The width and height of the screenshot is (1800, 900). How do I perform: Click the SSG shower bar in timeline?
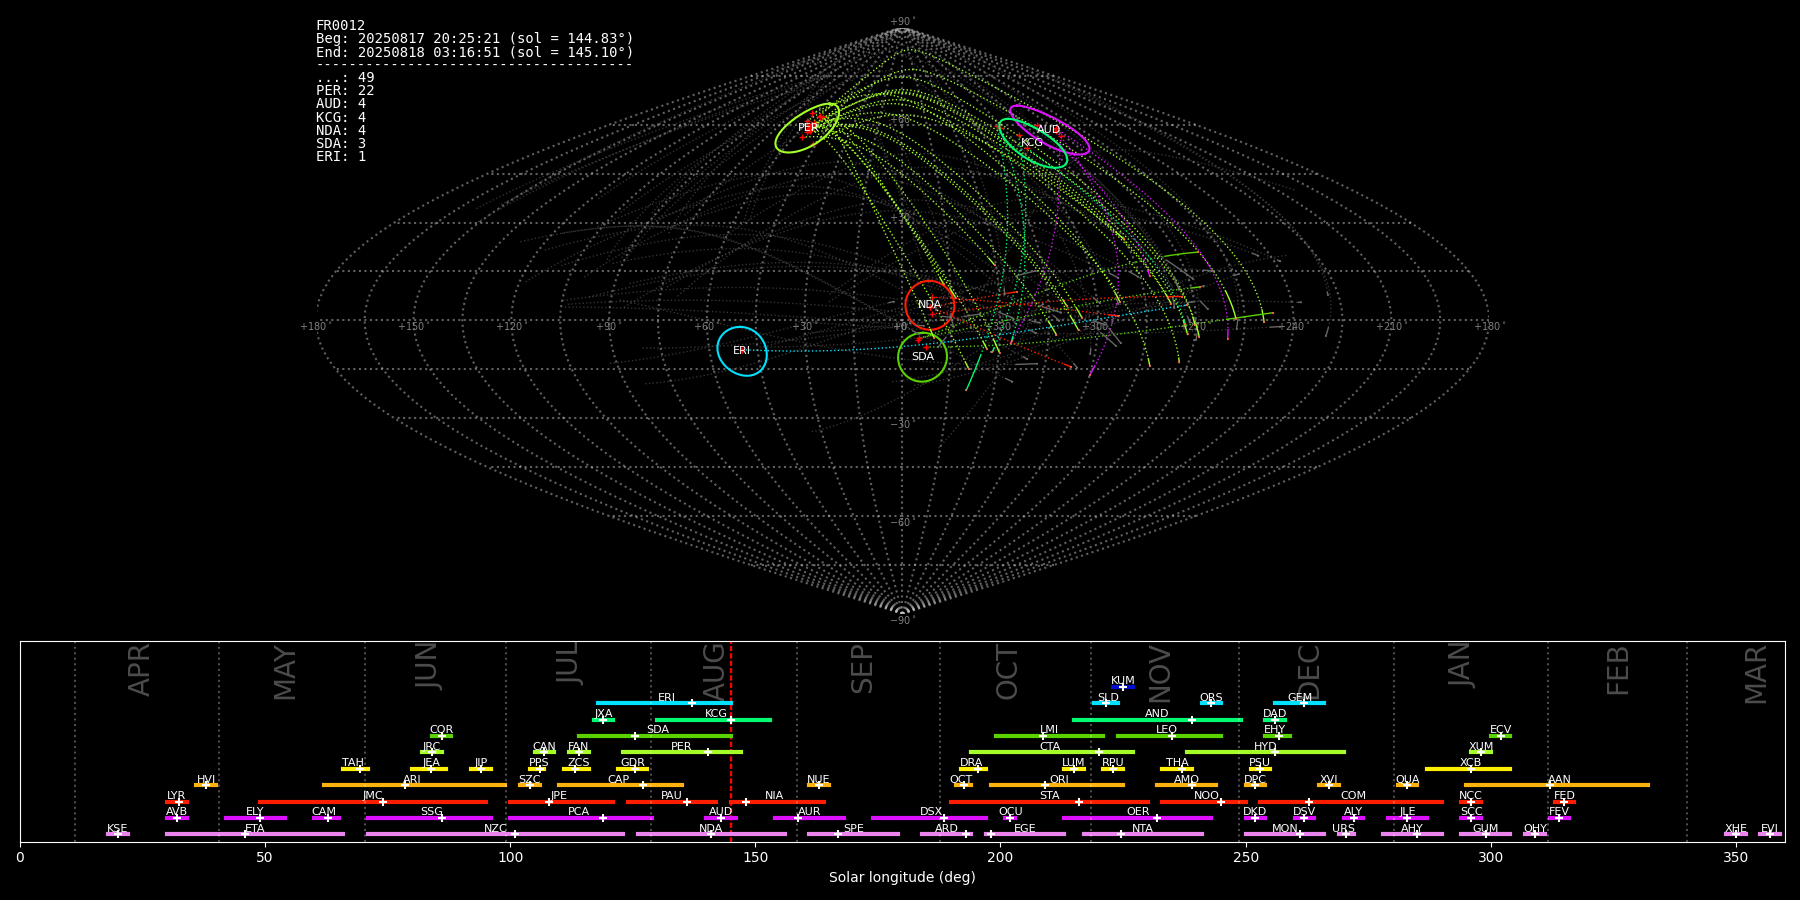point(429,818)
